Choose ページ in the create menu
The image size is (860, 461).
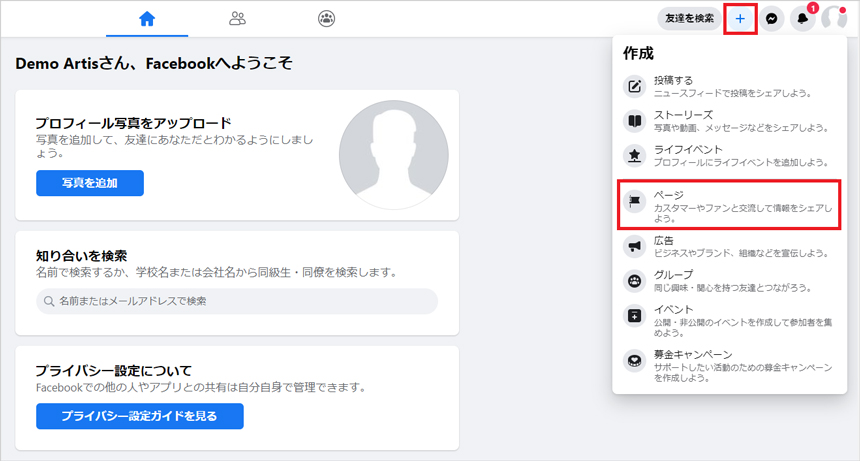[729, 204]
